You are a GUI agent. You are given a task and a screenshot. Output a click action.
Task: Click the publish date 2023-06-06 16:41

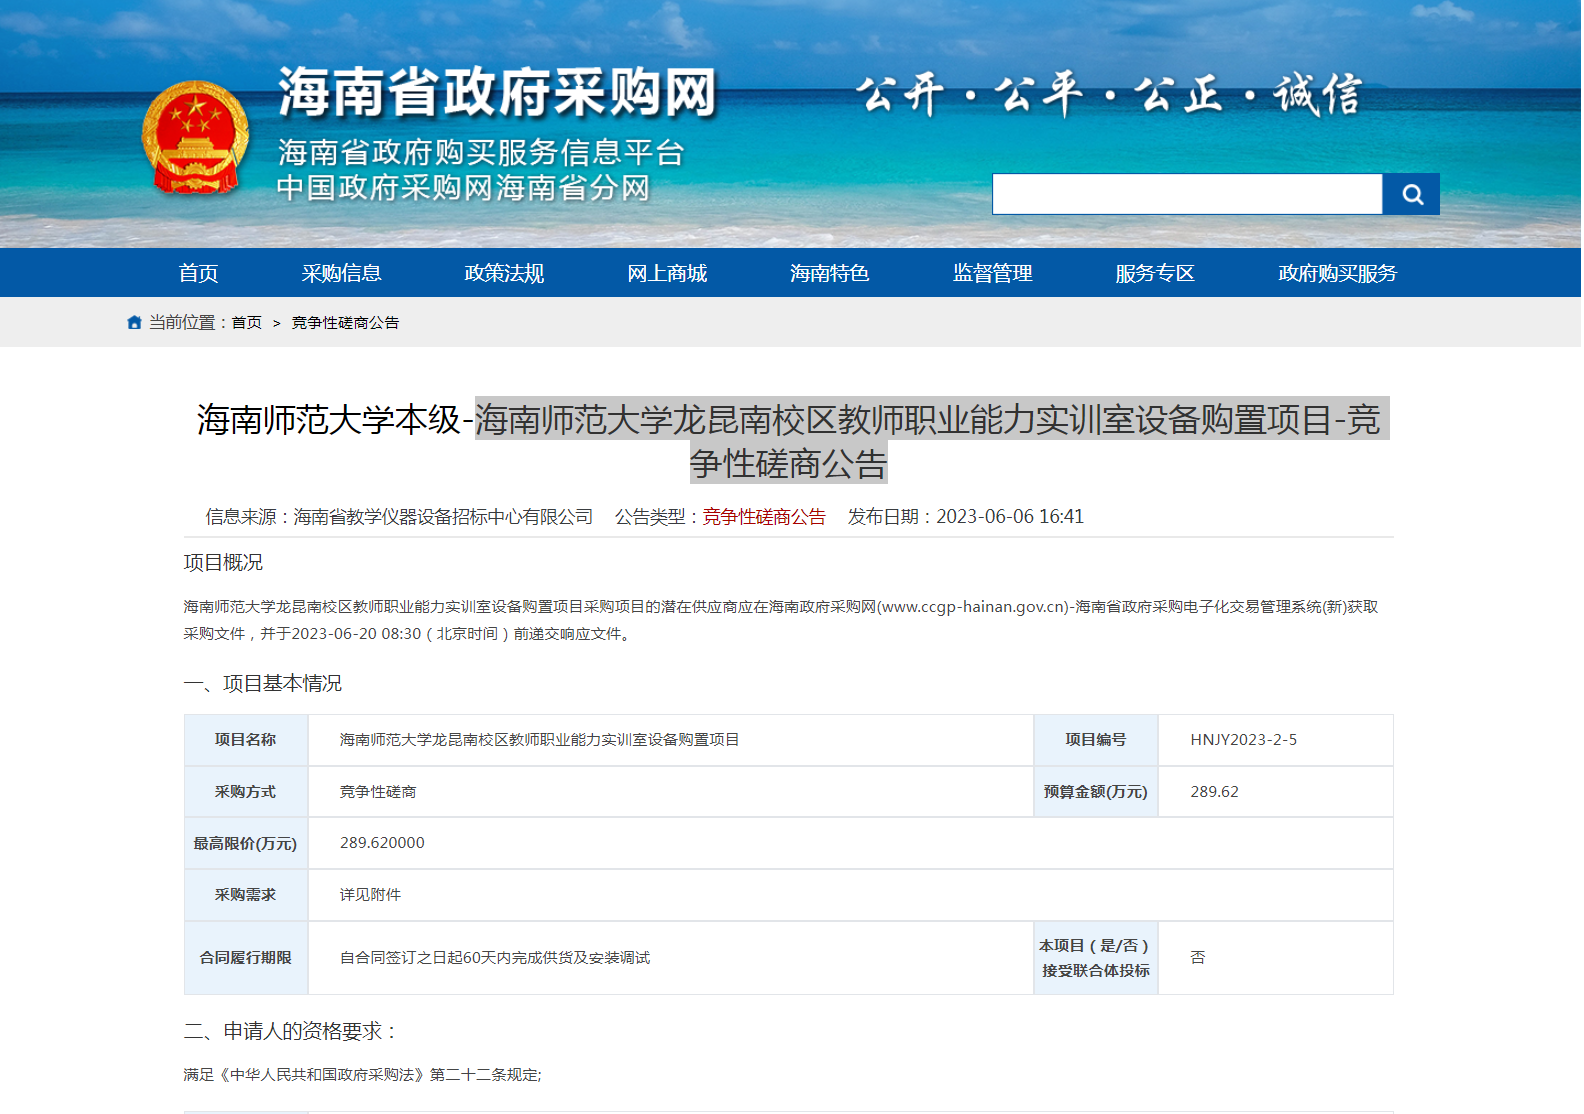[x=1010, y=516]
